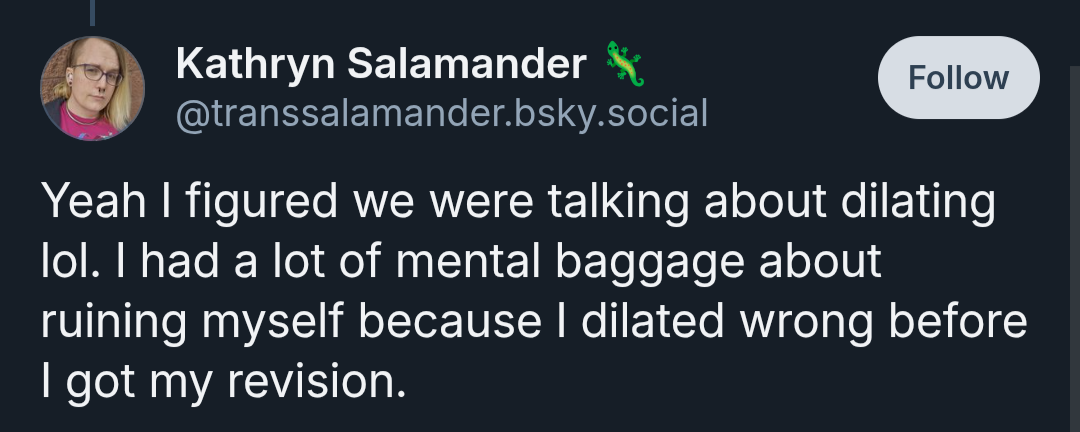Click the word "about" ending second line
Viewport: 1080px width, 432px height.
(x=820, y=261)
